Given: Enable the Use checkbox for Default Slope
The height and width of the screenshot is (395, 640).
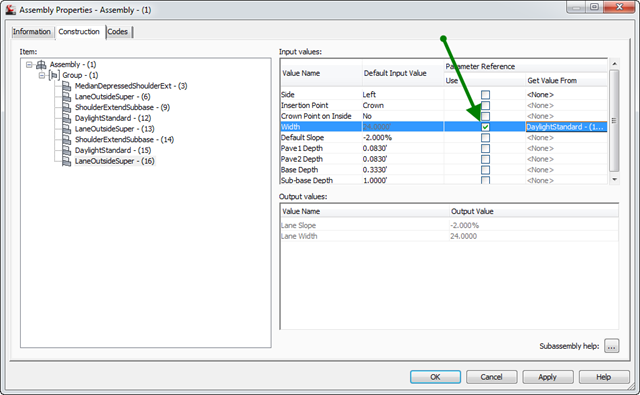Looking at the screenshot, I should (485, 138).
